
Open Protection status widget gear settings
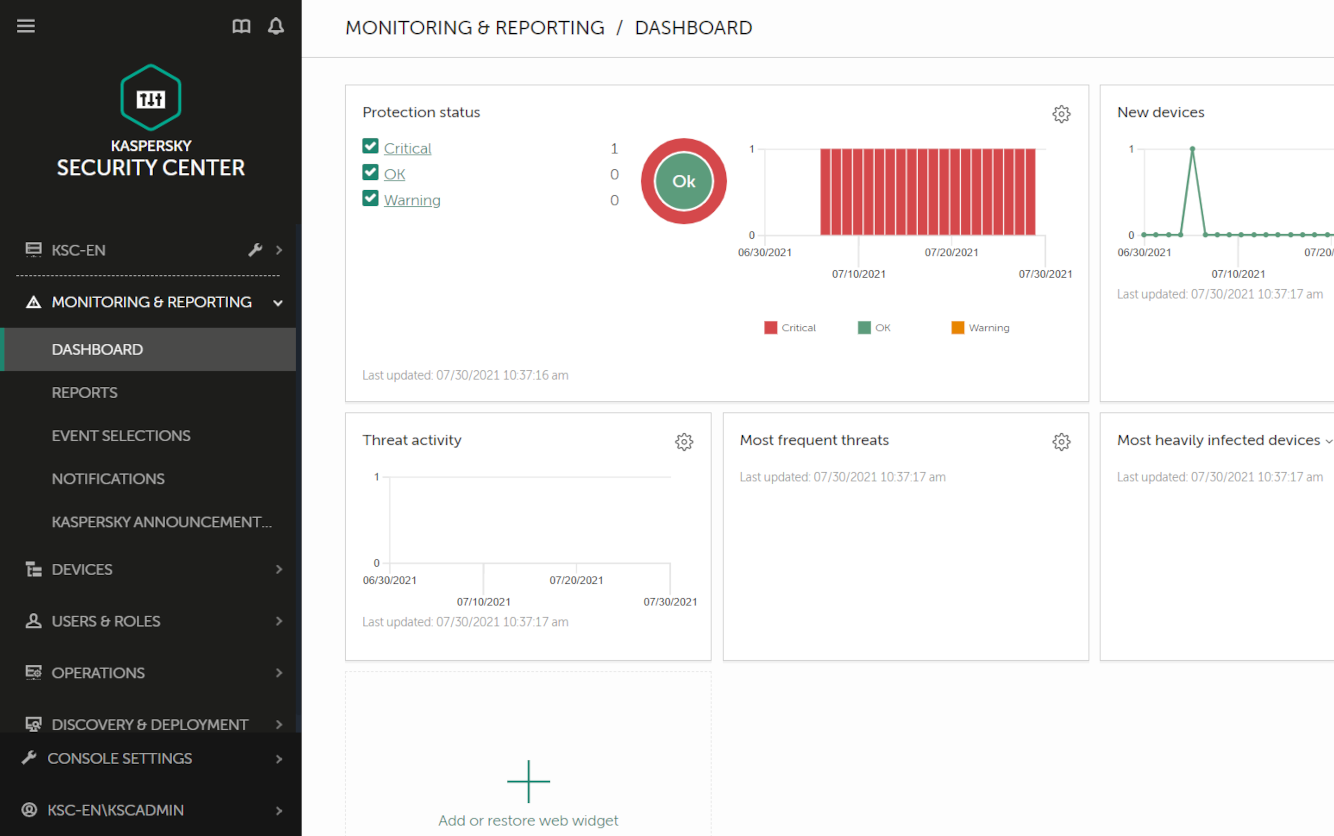pyautogui.click(x=1061, y=114)
